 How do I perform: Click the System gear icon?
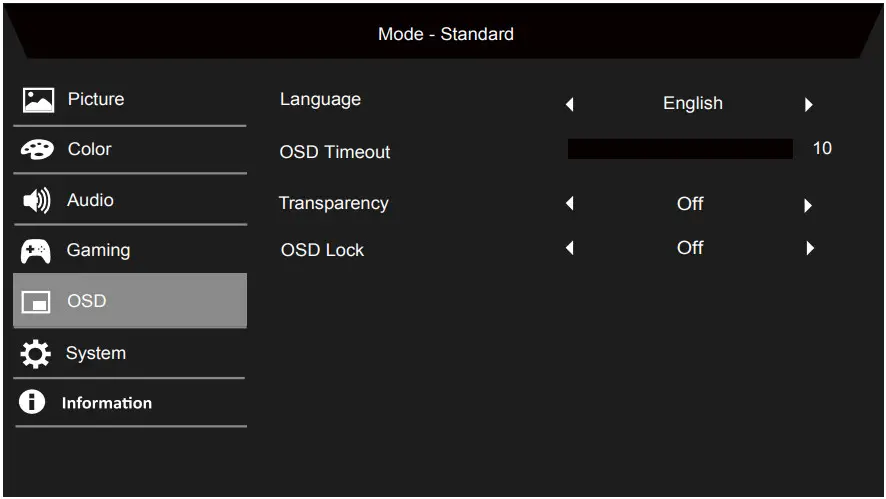pos(37,354)
